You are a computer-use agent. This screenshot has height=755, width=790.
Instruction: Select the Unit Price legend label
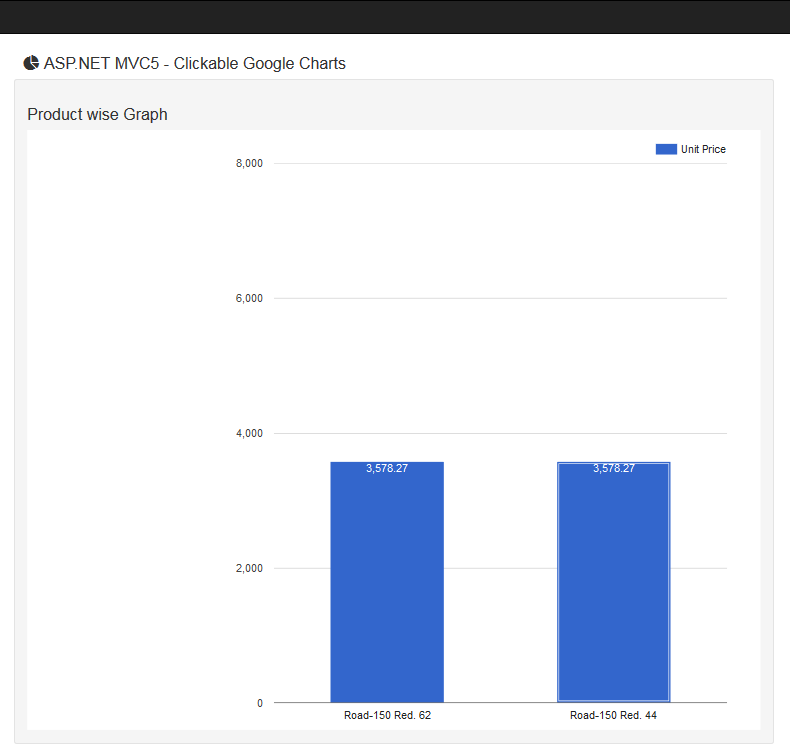pyautogui.click(x=703, y=149)
